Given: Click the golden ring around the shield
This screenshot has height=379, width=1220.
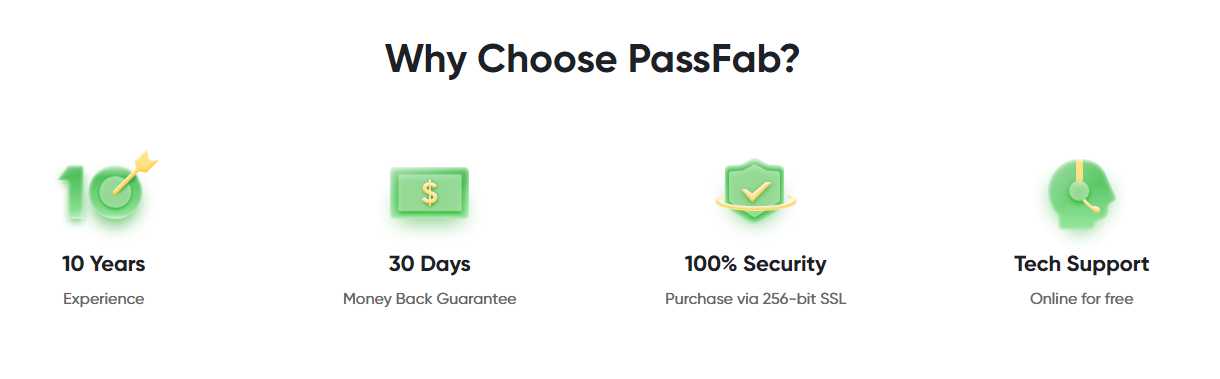Looking at the screenshot, I should (x=756, y=201).
